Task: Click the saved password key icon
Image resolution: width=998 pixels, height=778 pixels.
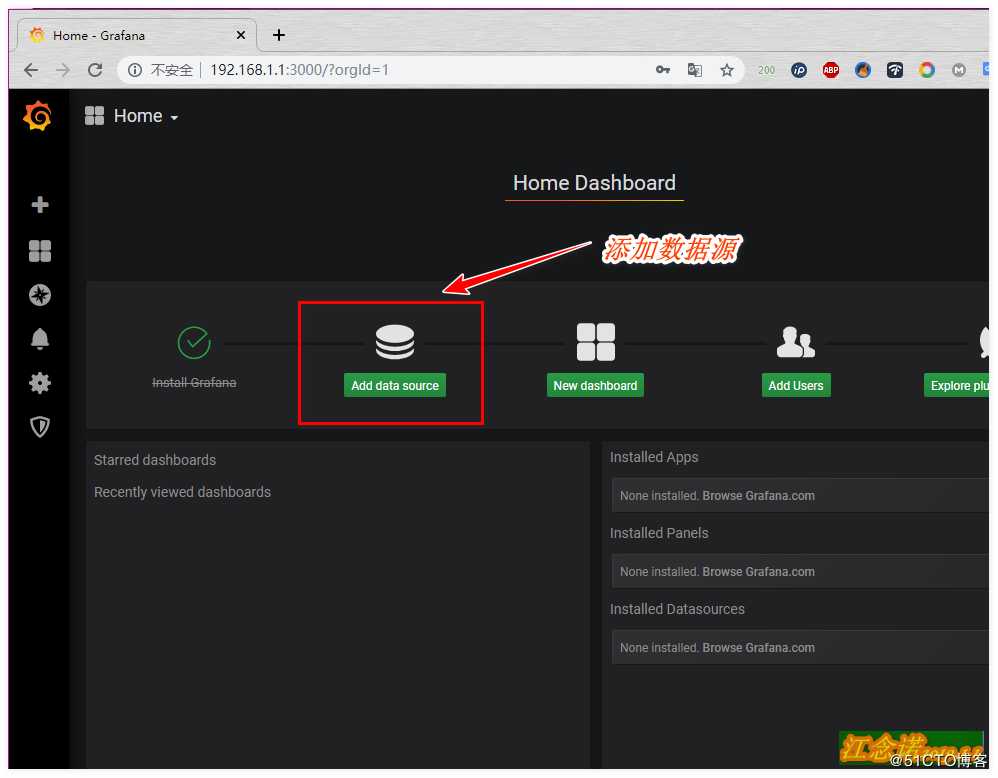Action: 663,70
